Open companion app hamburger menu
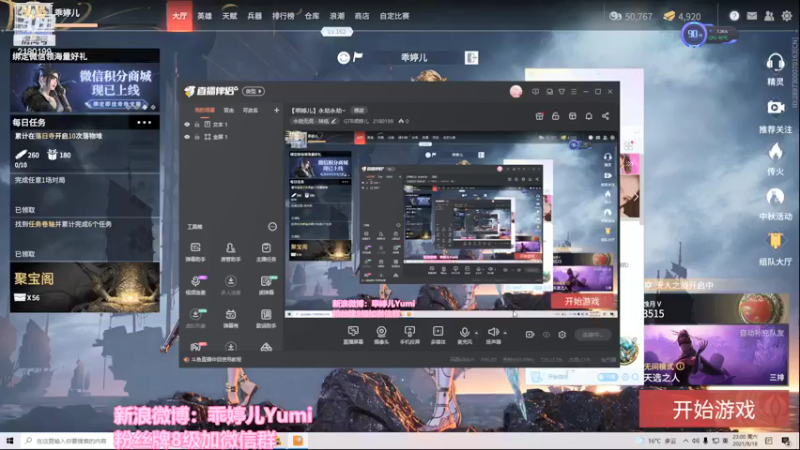Viewport: 800px width, 450px height. click(x=574, y=92)
